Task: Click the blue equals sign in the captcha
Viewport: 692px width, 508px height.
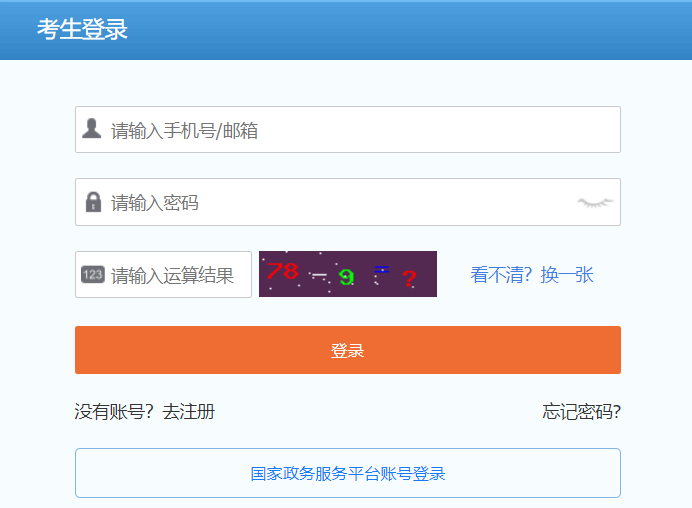Action: pos(381,269)
